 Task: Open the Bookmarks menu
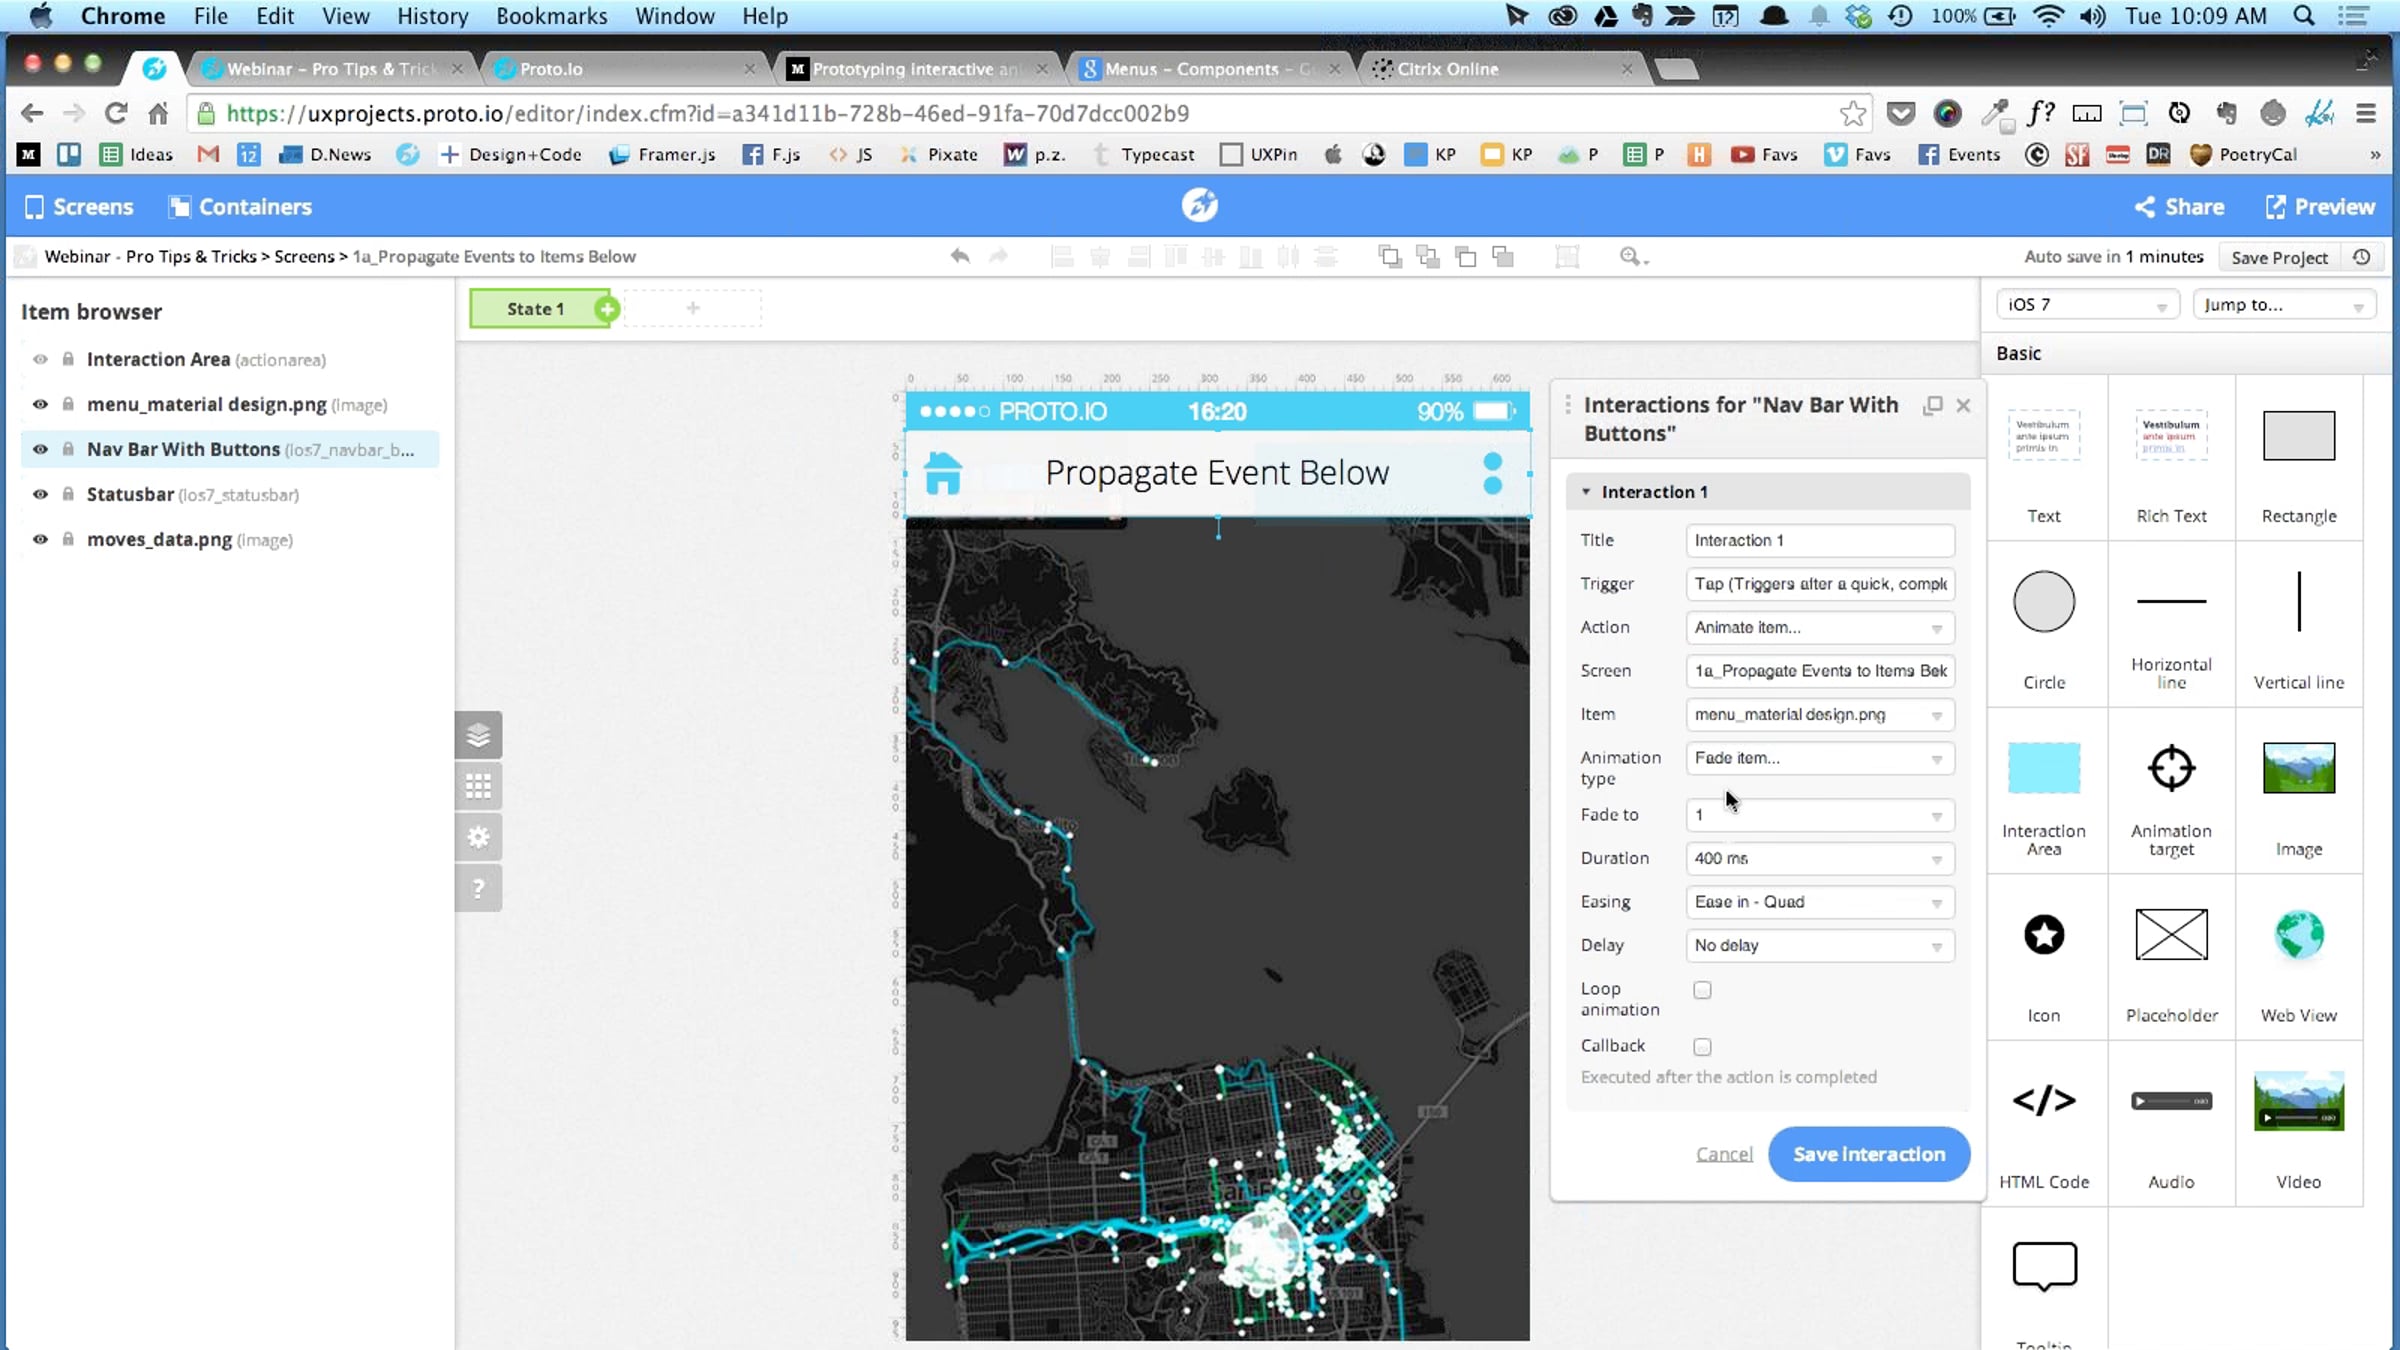pyautogui.click(x=551, y=16)
